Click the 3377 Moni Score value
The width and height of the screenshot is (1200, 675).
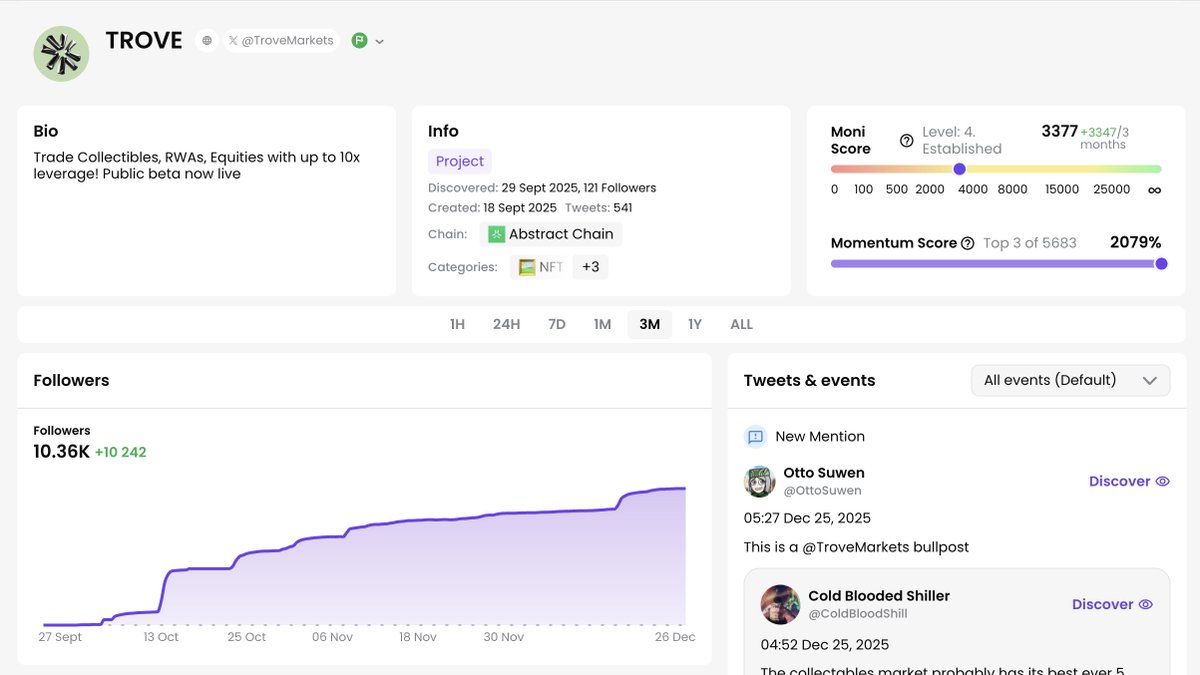coord(1059,131)
